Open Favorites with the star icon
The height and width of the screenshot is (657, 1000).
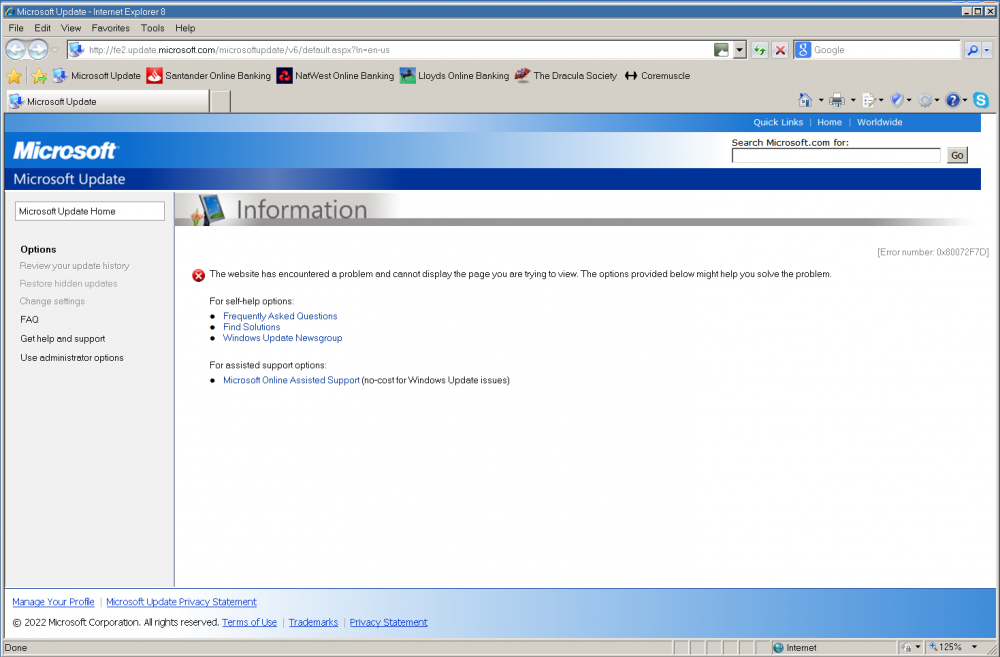15,76
